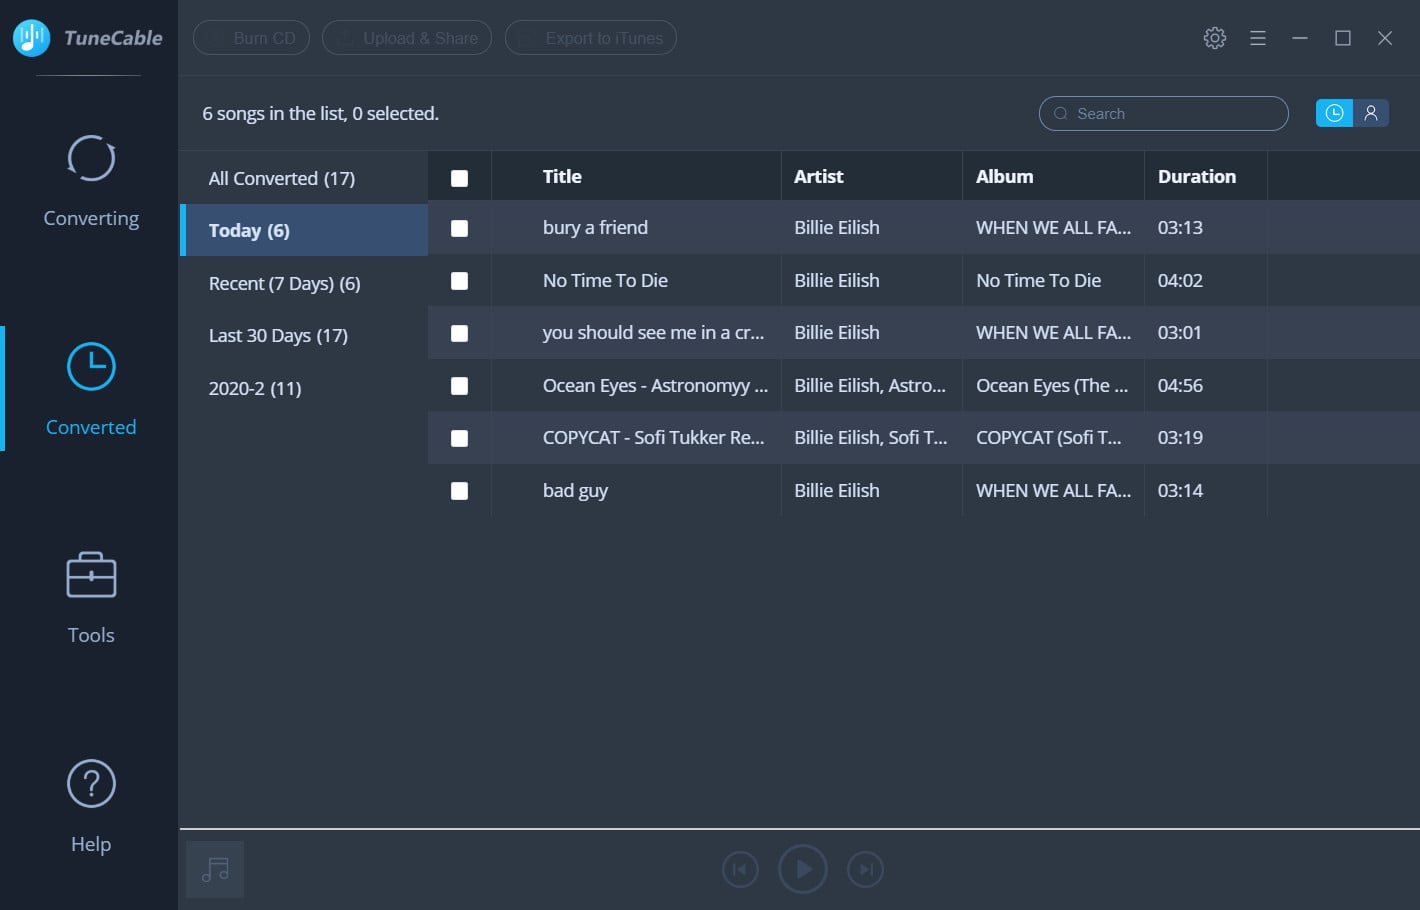Click the album cell 'Ocean Eyes (The ...'
Image resolution: width=1420 pixels, height=910 pixels.
click(x=1052, y=386)
